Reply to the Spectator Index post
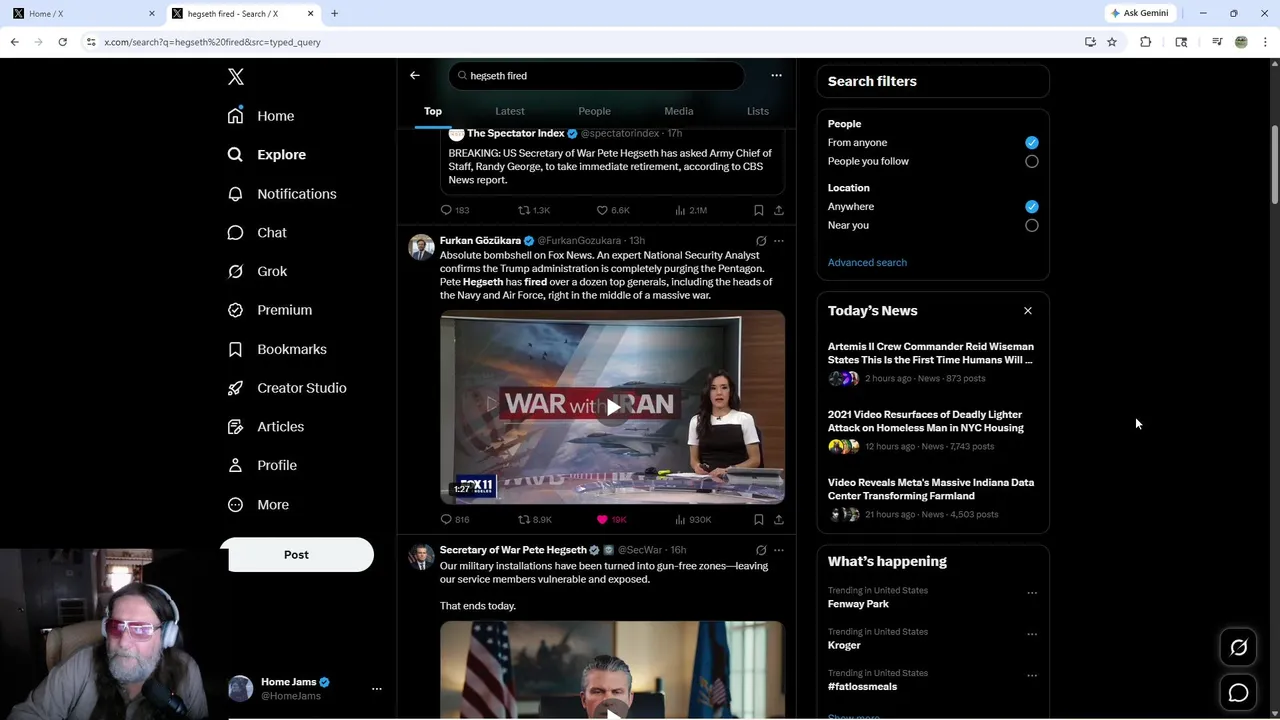 coord(455,210)
